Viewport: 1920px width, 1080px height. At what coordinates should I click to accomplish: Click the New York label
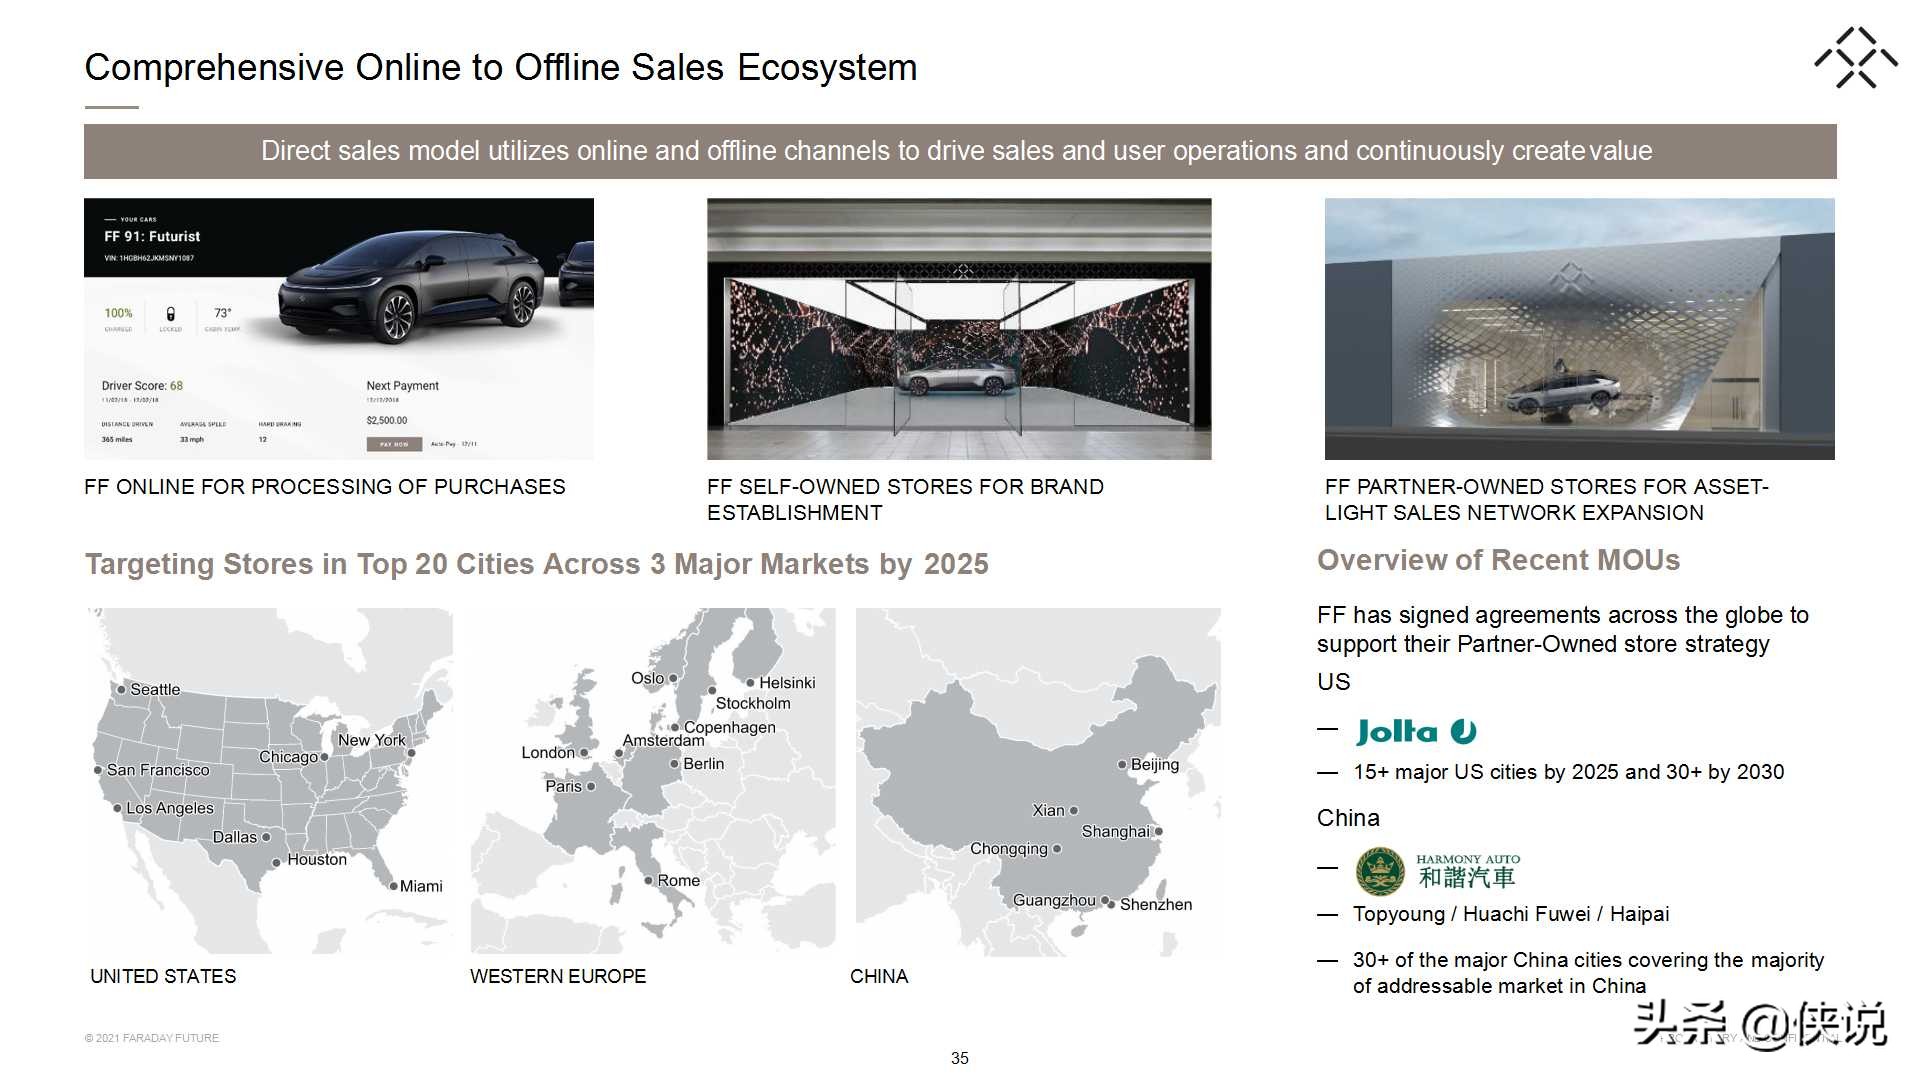372,740
